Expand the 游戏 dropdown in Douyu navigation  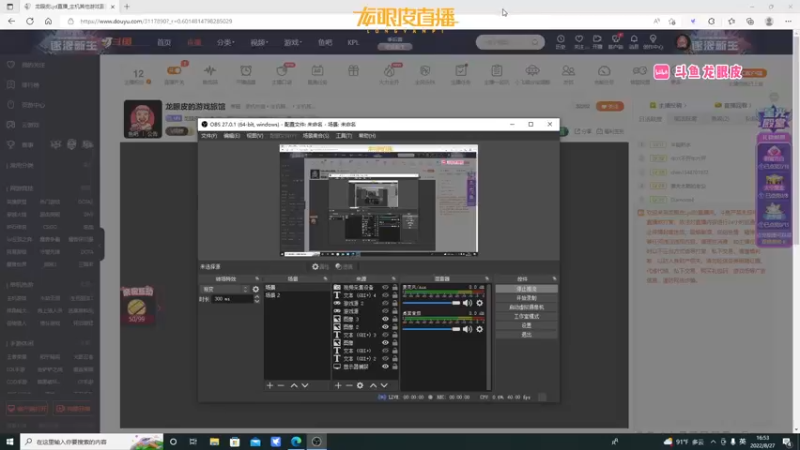click(293, 42)
